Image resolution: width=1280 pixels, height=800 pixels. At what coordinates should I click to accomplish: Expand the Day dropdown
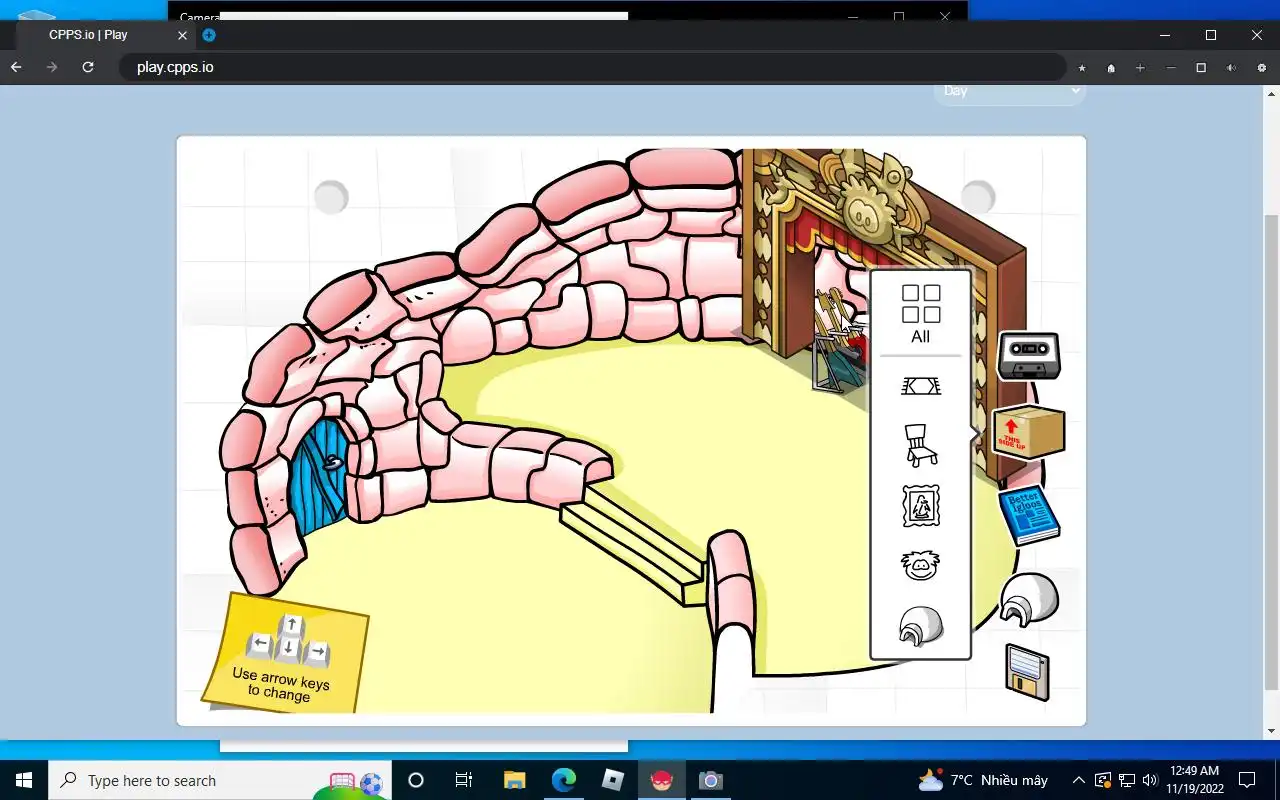coord(1010,91)
